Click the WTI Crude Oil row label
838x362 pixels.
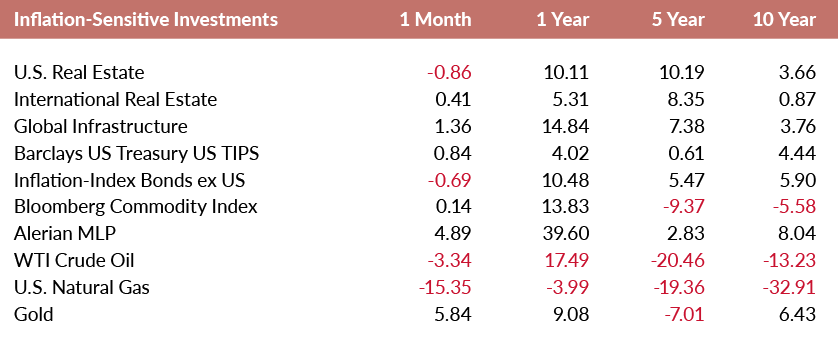pos(74,261)
